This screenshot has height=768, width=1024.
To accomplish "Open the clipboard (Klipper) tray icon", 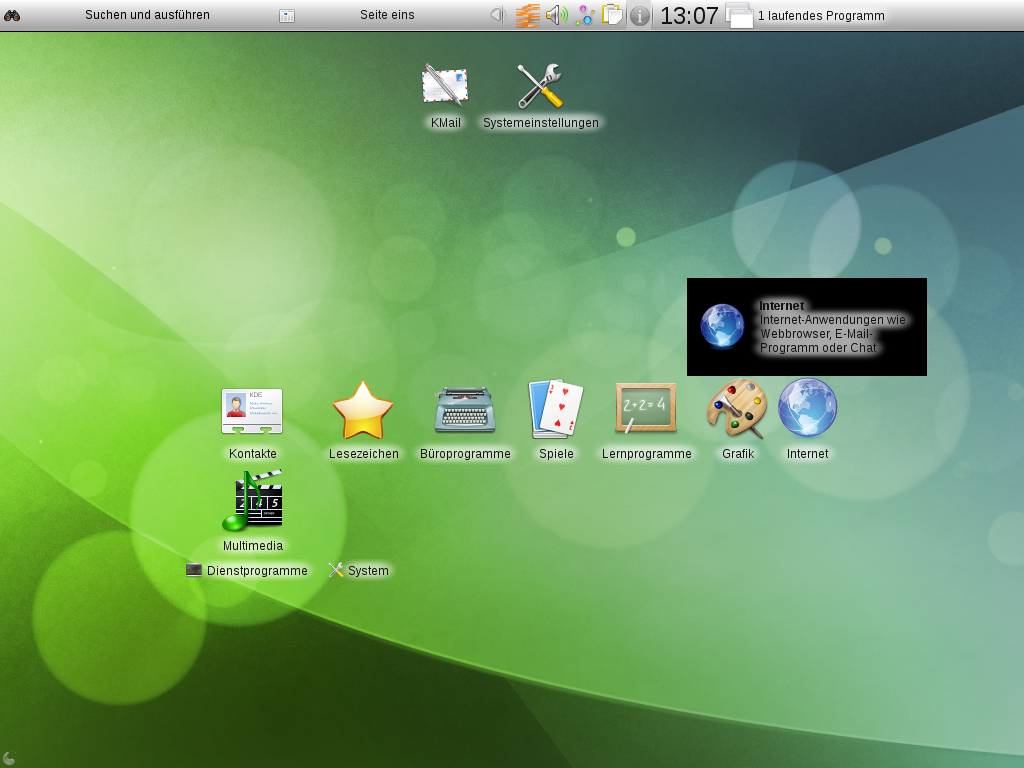I will [x=611, y=15].
